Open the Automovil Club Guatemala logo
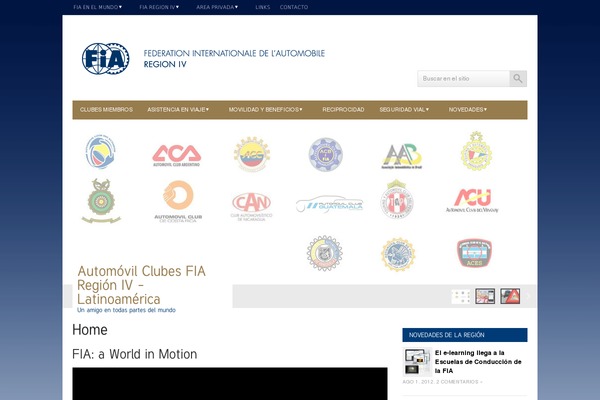 click(x=329, y=204)
